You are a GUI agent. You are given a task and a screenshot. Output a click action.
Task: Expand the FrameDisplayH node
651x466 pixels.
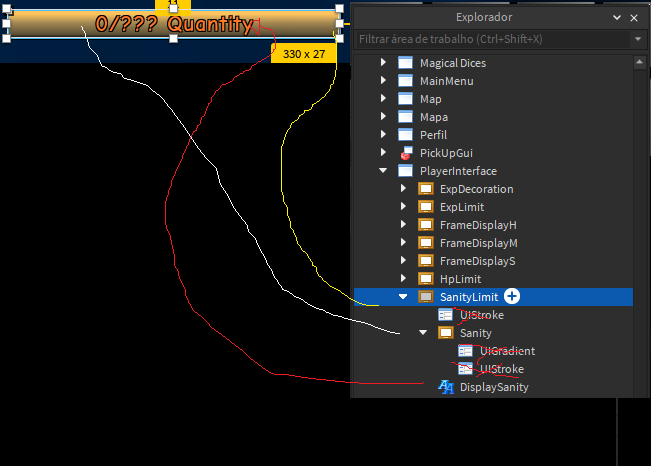click(403, 225)
